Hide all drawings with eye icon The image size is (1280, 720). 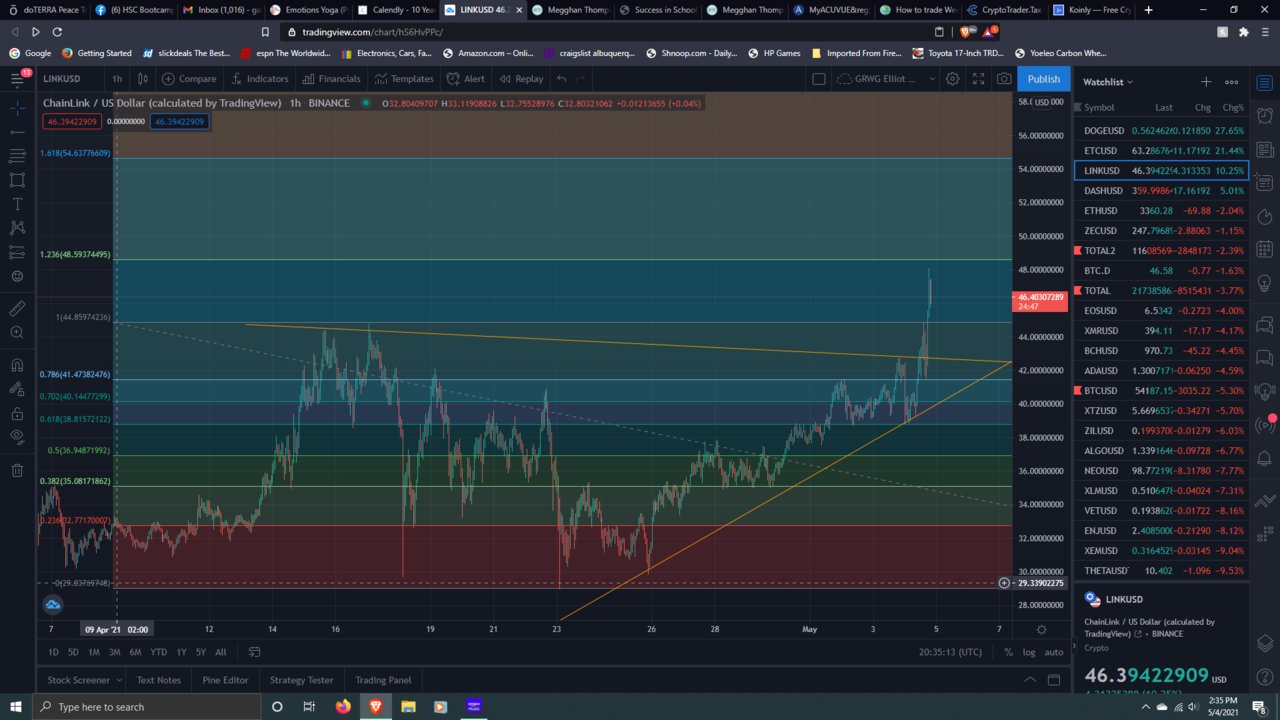point(17,437)
